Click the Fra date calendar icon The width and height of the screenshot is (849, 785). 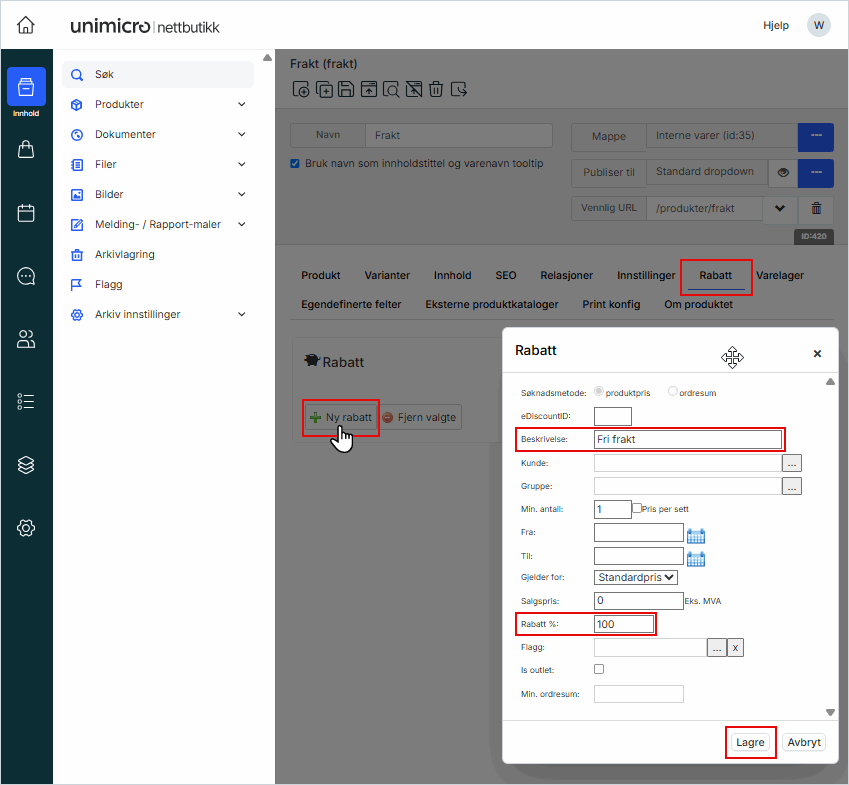coord(696,534)
